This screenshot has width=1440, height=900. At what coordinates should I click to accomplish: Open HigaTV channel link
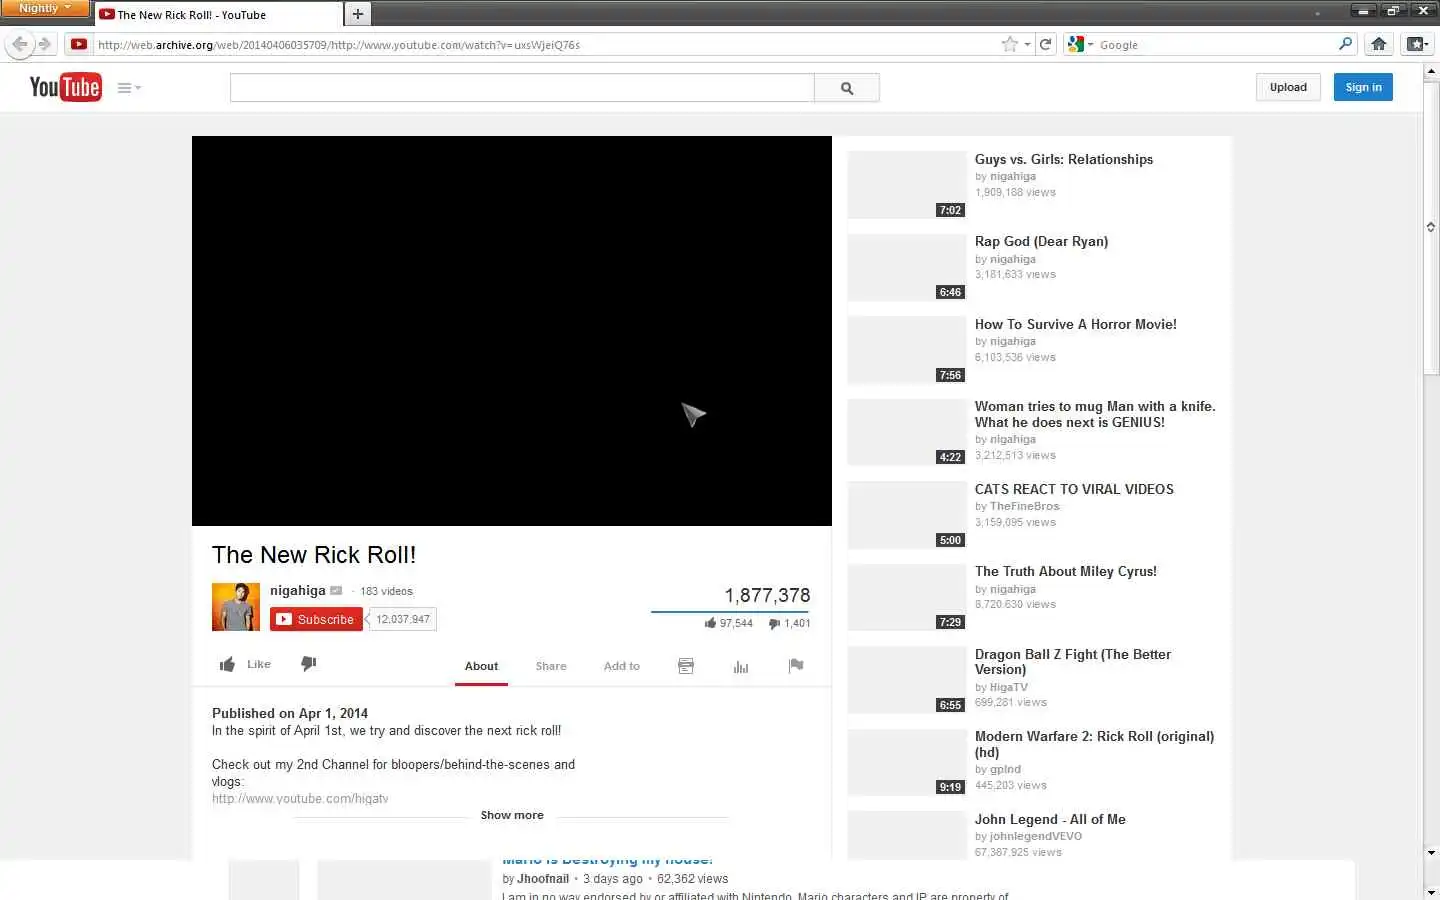click(x=1008, y=687)
